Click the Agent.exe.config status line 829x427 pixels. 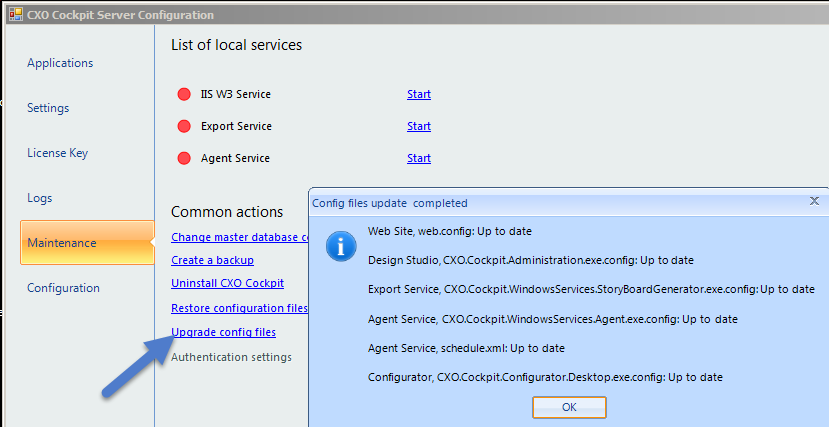click(553, 319)
